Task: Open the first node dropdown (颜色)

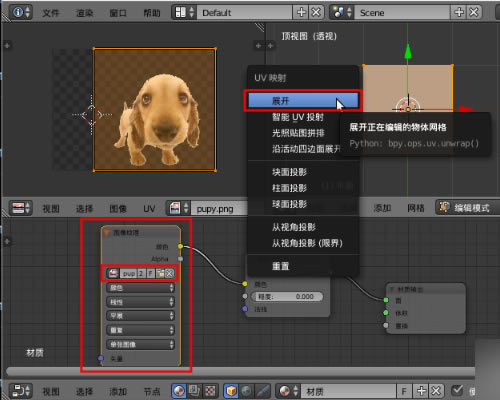Action: [x=140, y=287]
